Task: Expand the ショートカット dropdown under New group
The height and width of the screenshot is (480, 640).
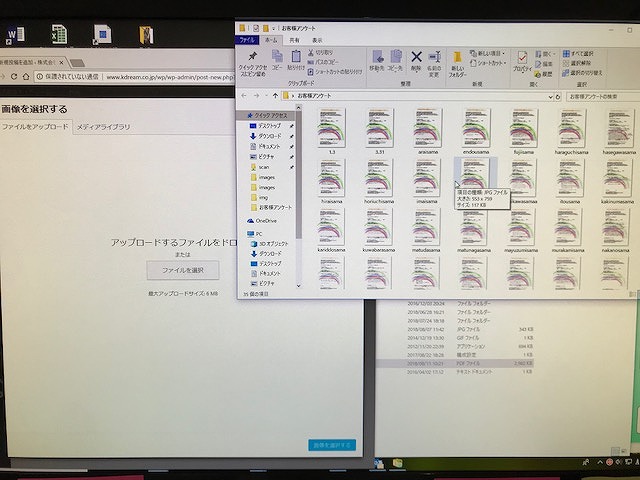Action: [507, 61]
